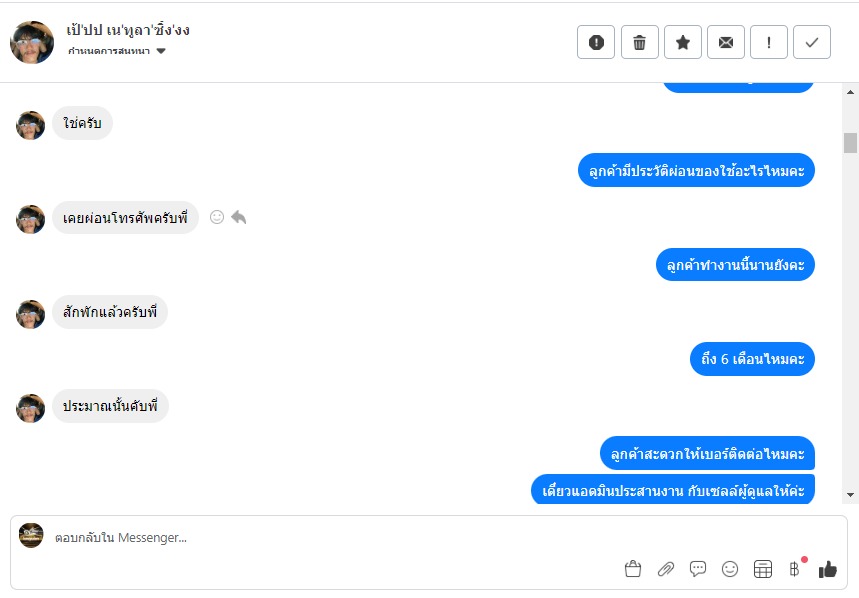The image size is (859, 598).
Task: Open the baht payment request icon
Action: coord(795,569)
